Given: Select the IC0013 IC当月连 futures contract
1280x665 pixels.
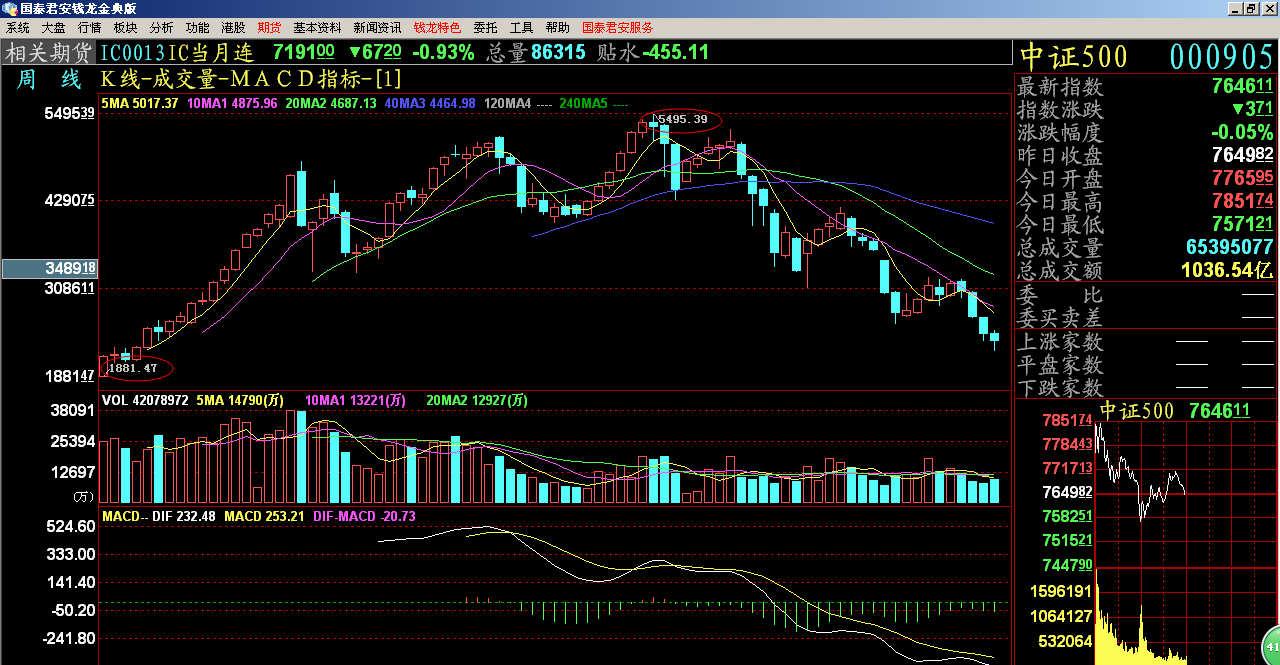Looking at the screenshot, I should click(178, 52).
